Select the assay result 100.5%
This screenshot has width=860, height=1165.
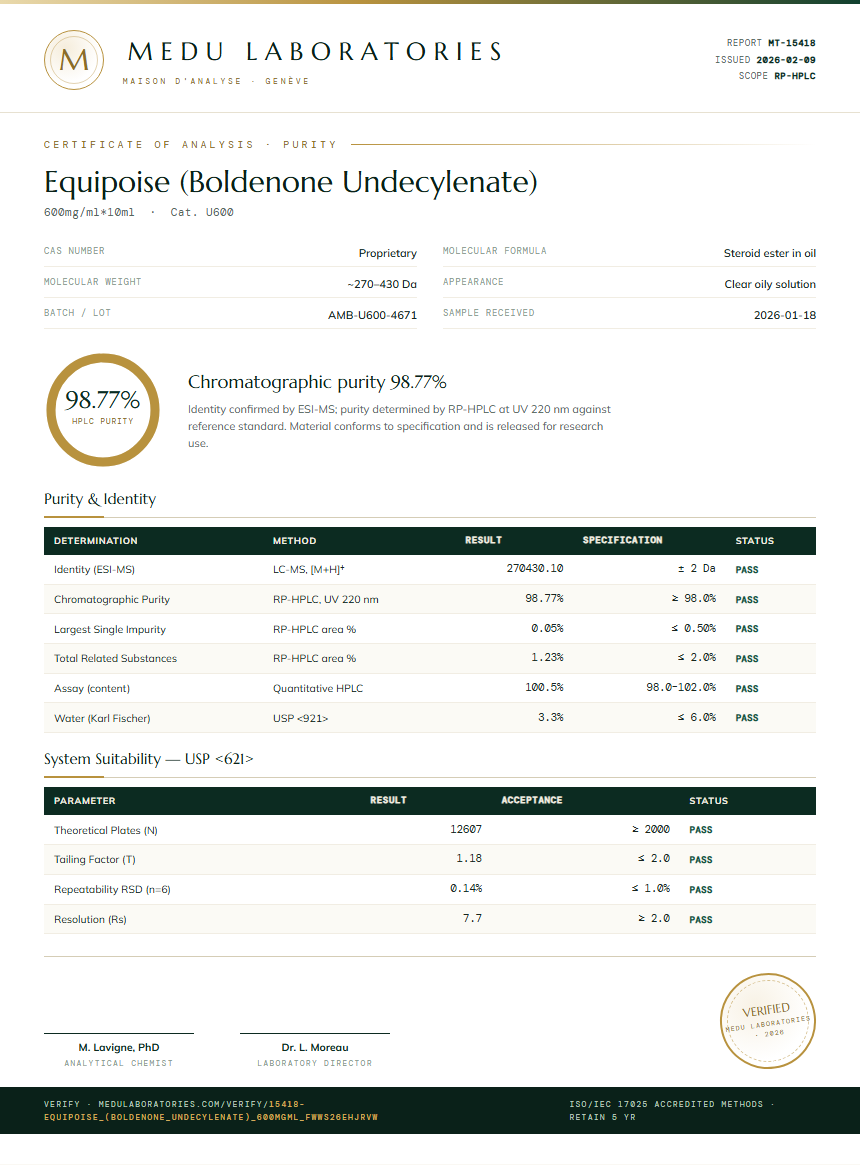(545, 687)
